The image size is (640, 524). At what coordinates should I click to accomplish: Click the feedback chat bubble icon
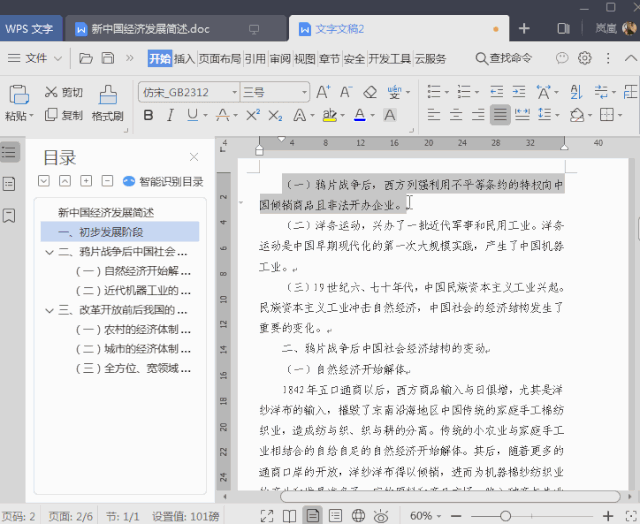[x=562, y=58]
